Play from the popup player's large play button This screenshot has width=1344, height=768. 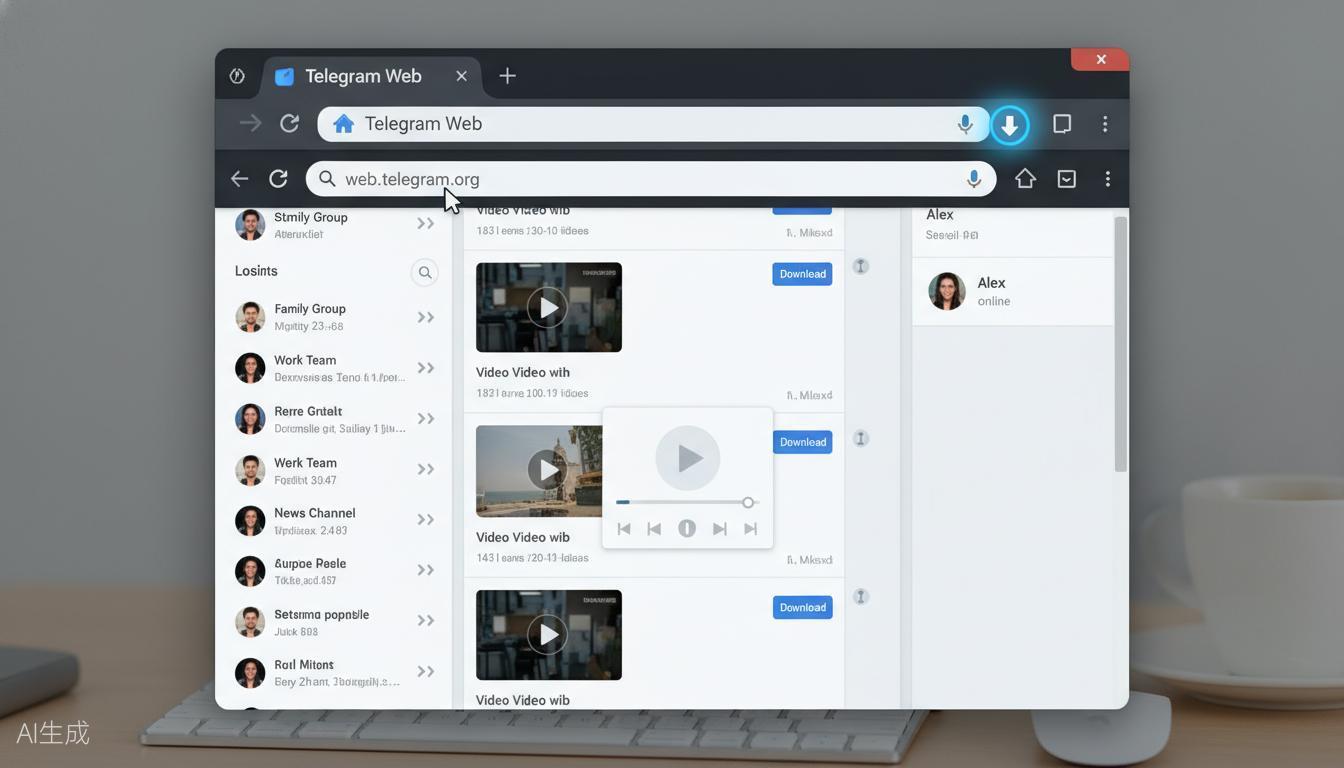[688, 458]
